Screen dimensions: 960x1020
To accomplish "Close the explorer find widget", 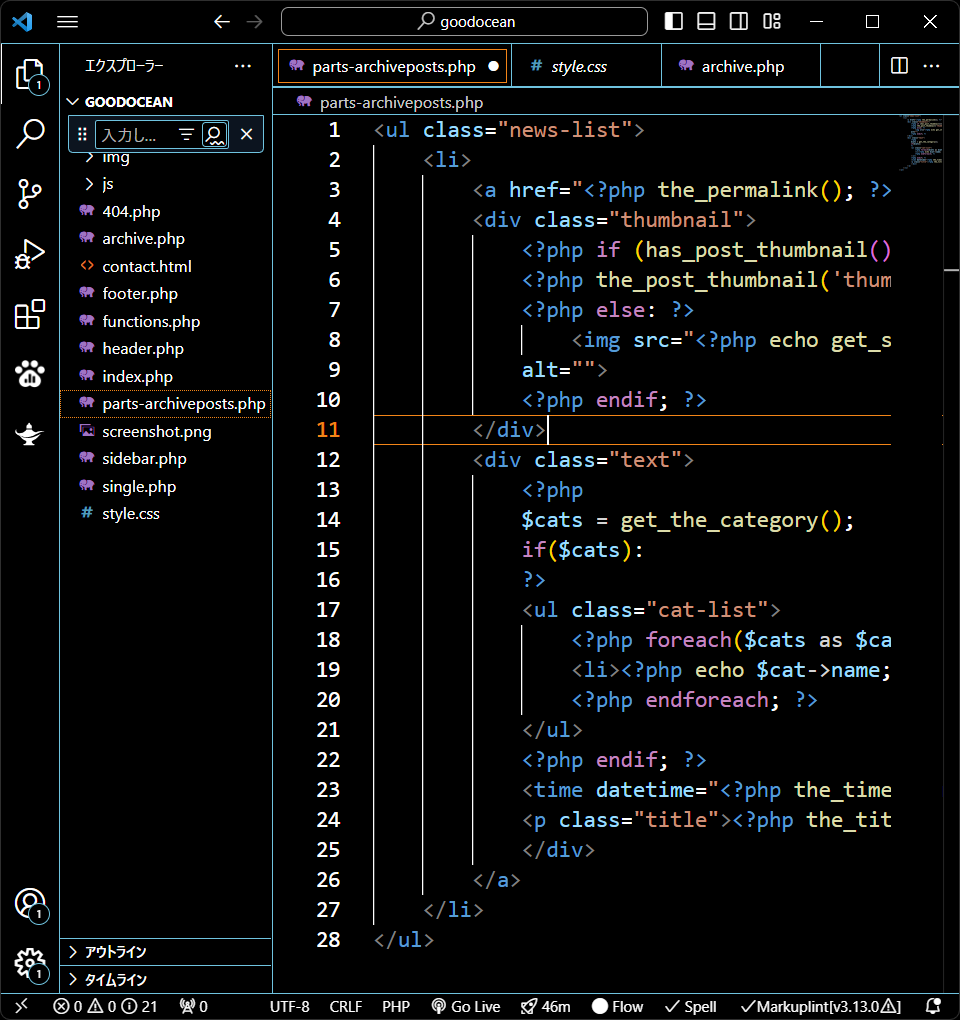I will coord(247,134).
